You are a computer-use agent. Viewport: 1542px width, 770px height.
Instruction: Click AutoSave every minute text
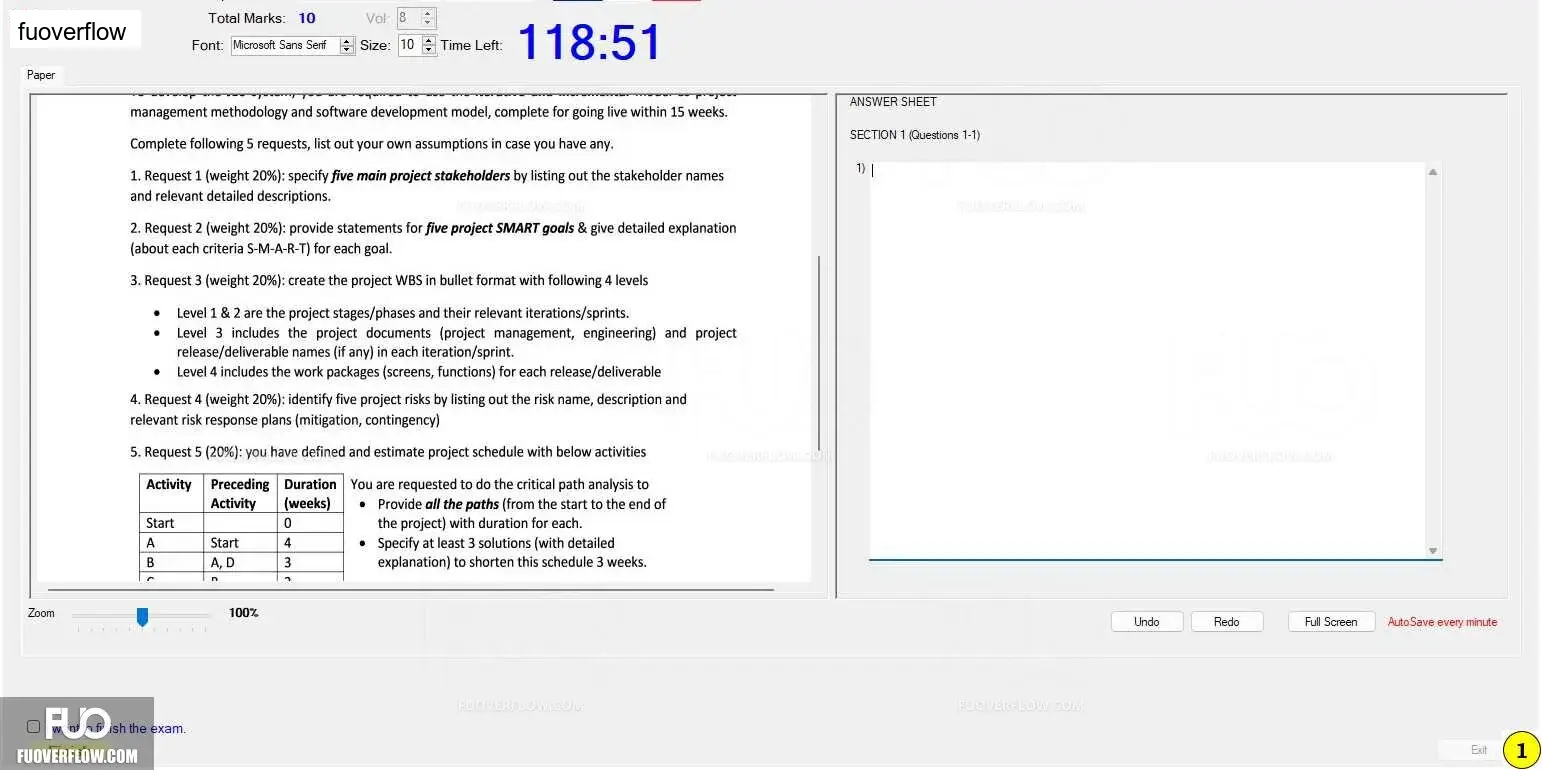[1442, 622]
